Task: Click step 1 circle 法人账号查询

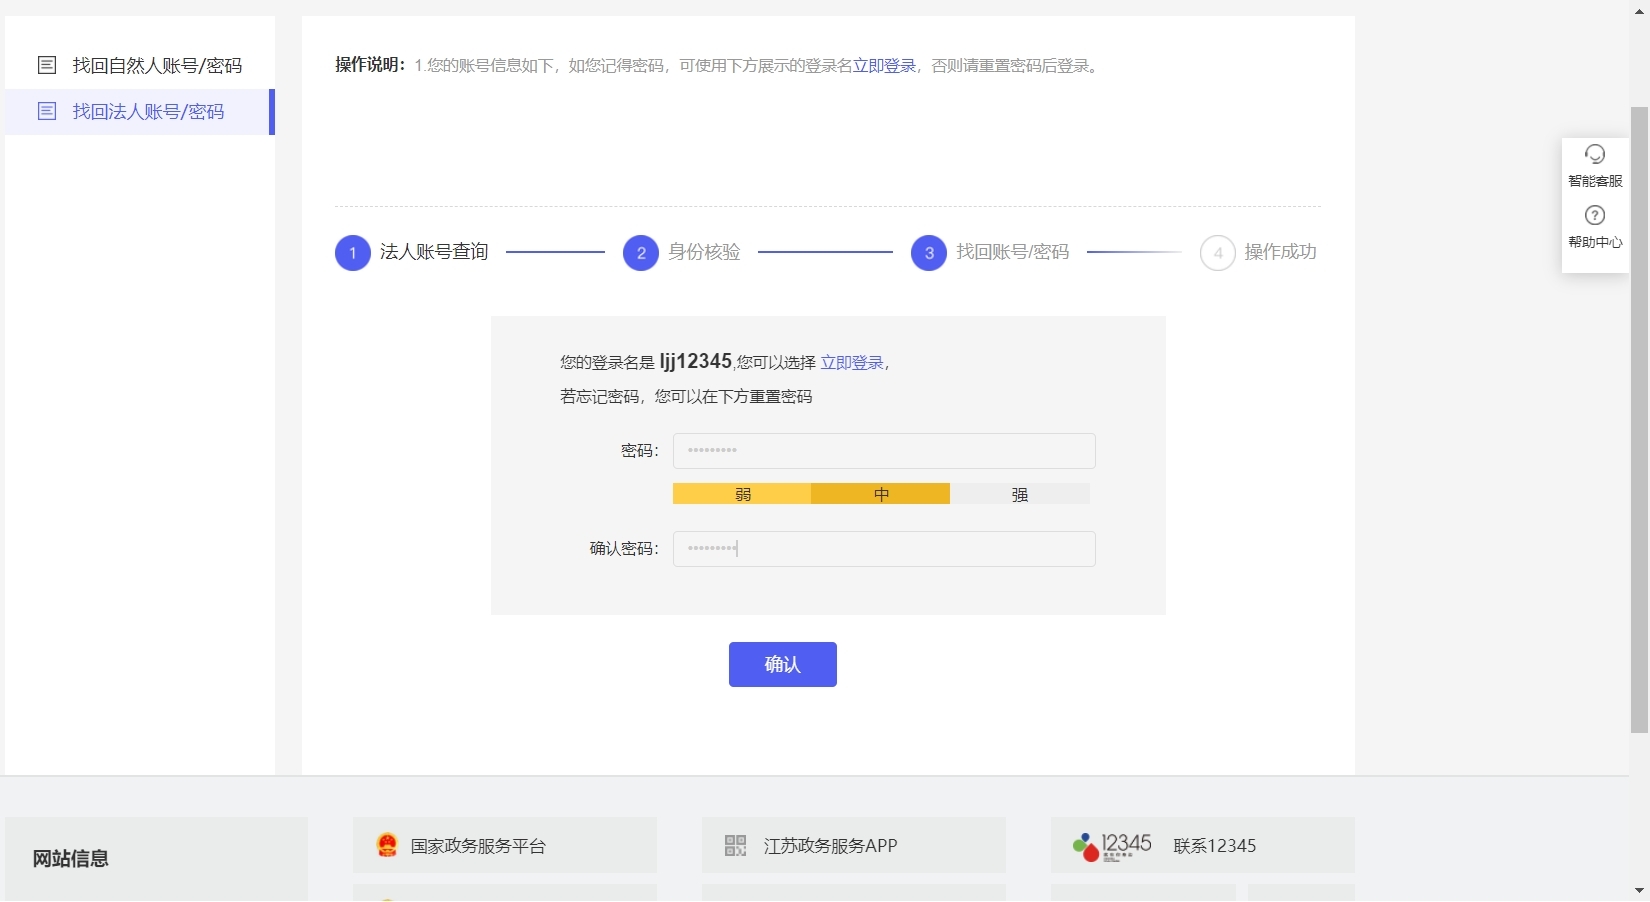Action: 352,253
